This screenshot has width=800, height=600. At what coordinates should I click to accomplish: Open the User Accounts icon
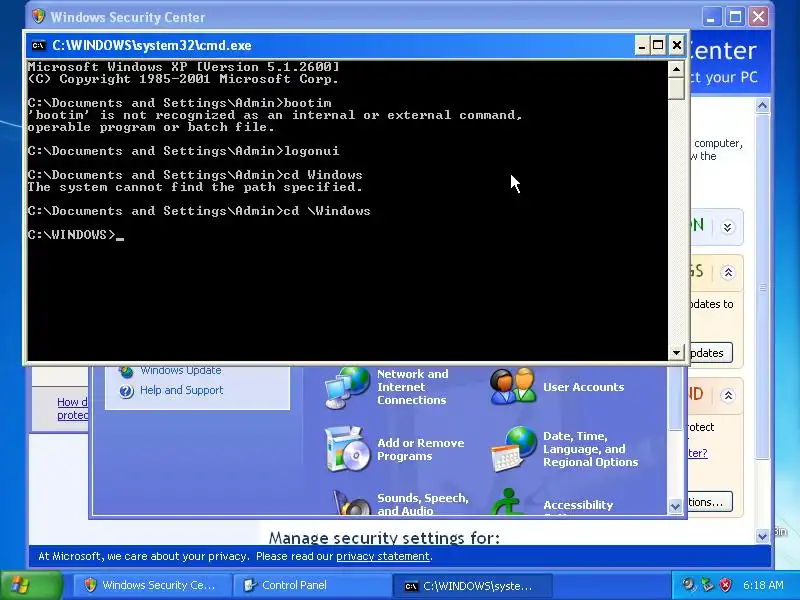click(x=513, y=386)
